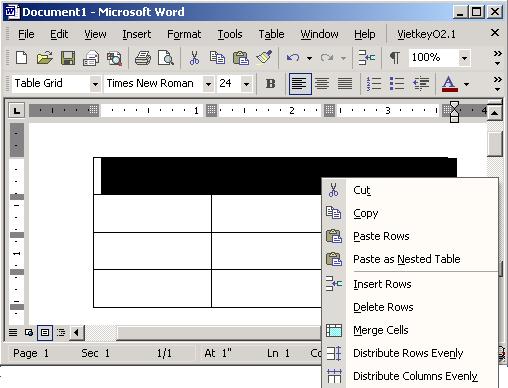Screen dimensions: 508x388
Task: Toggle Show/Hide paragraph marks
Action: [395, 58]
